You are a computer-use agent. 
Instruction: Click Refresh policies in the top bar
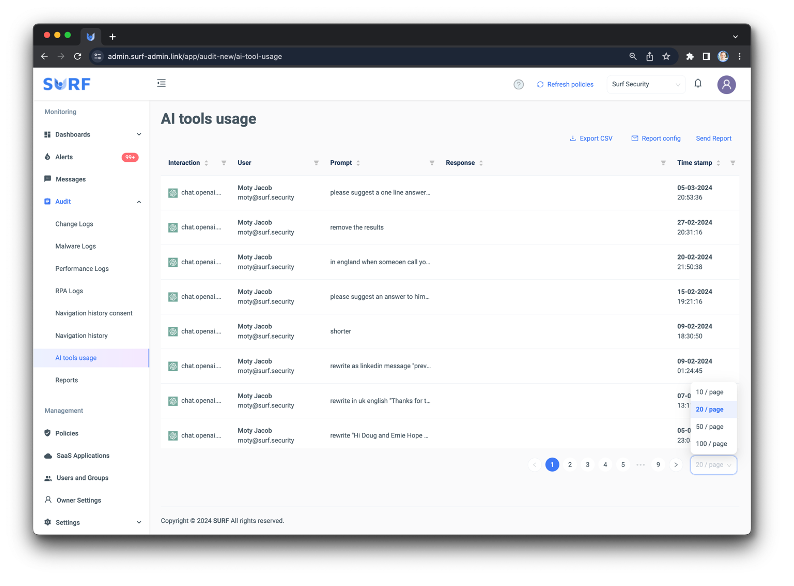[565, 84]
